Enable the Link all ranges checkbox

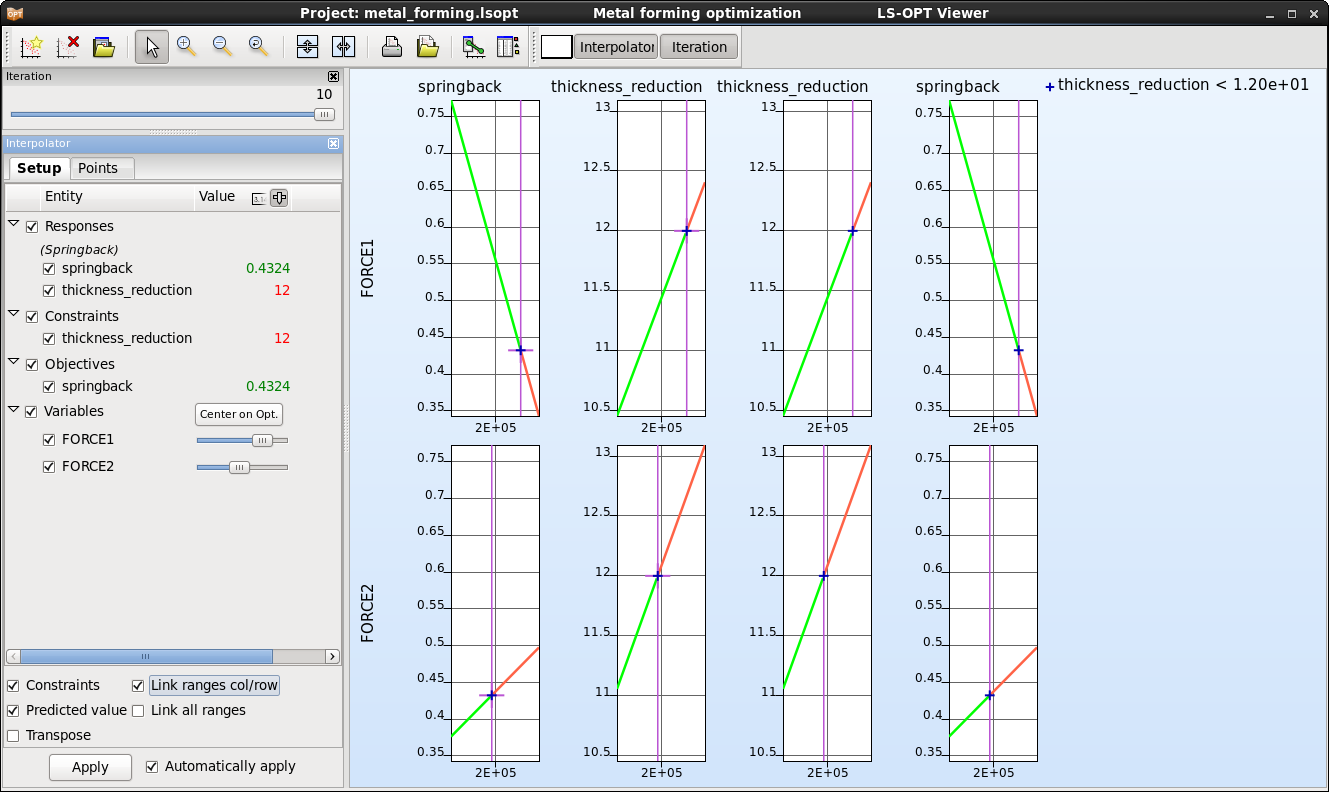138,711
